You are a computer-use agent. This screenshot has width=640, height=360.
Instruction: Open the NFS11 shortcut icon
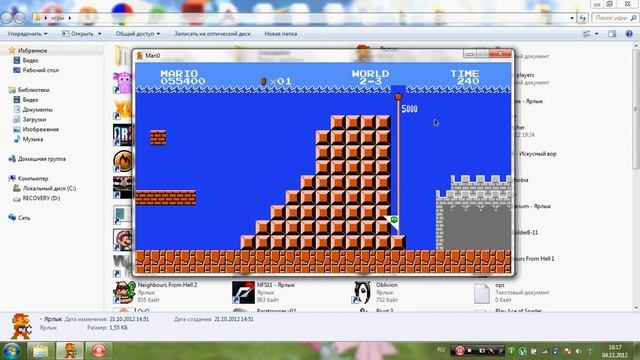[x=243, y=292]
